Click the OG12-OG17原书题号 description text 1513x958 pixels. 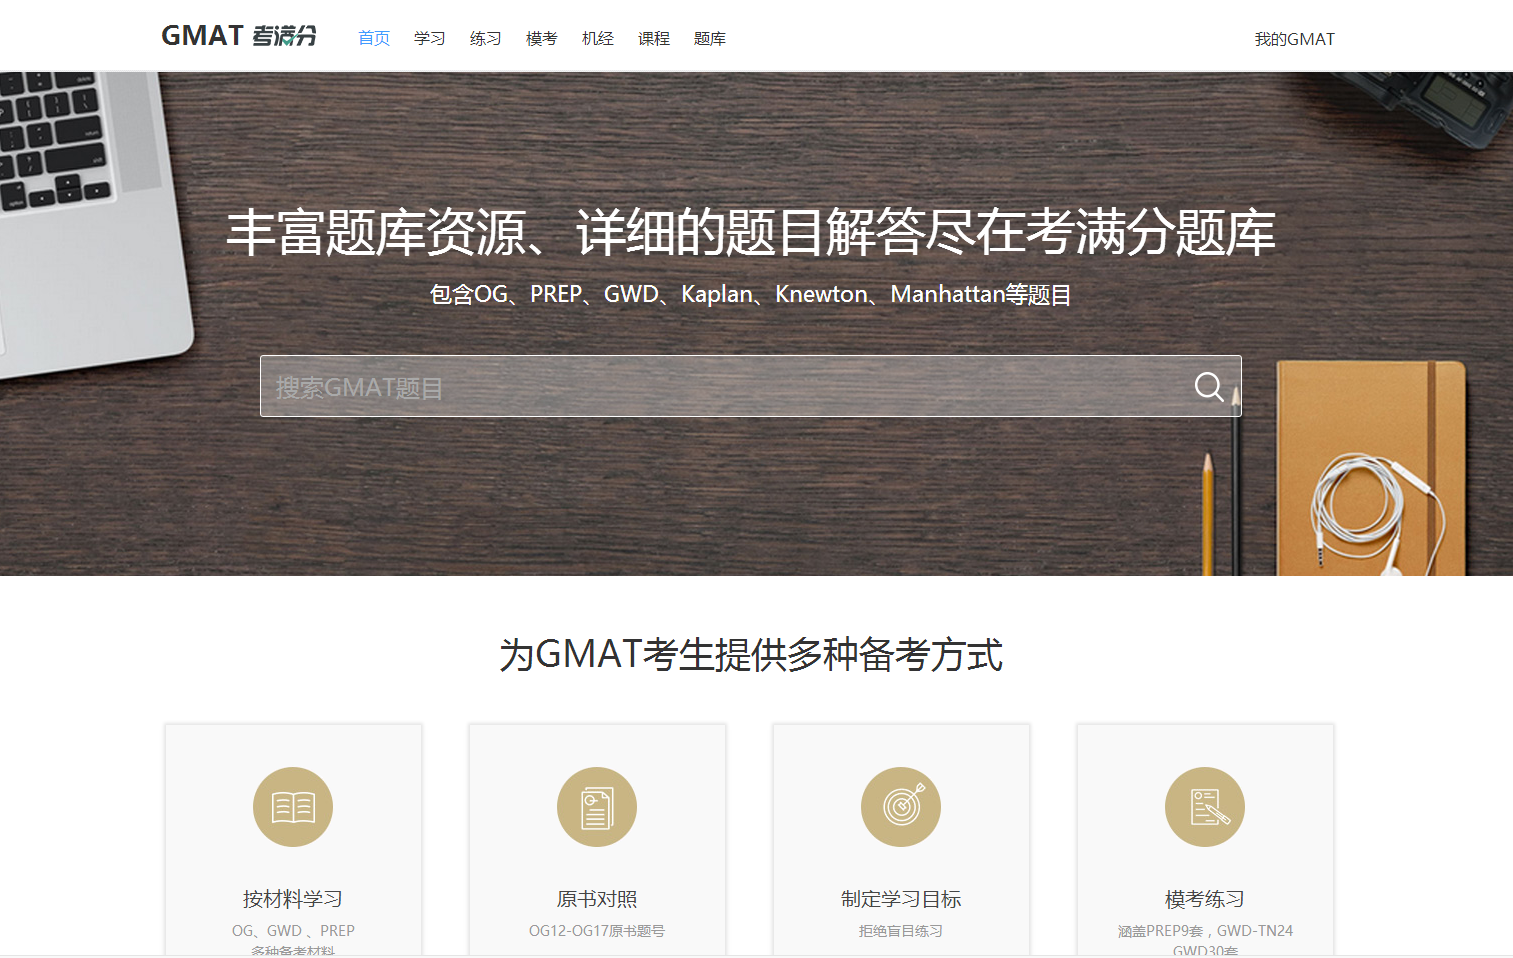coord(596,930)
